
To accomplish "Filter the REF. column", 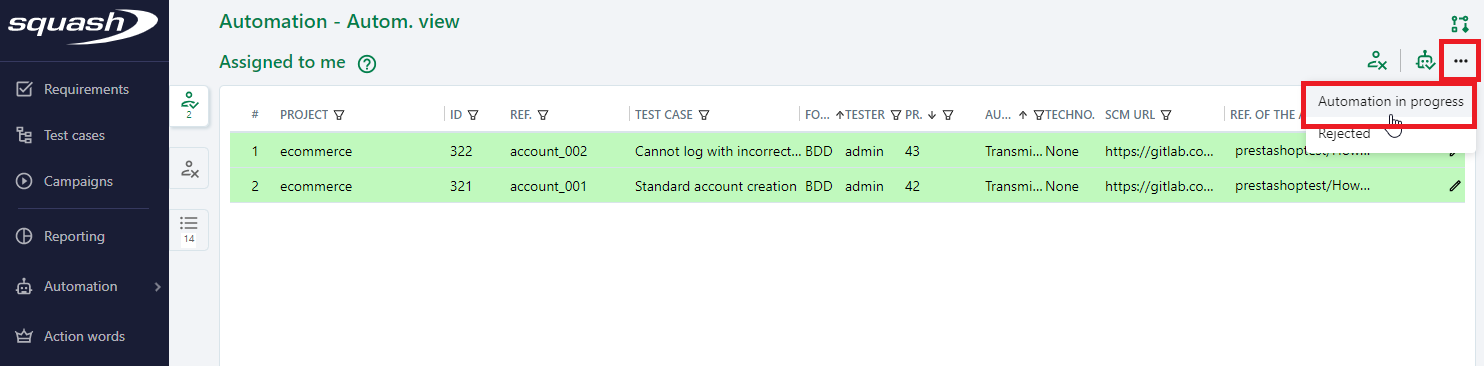I will click(543, 115).
